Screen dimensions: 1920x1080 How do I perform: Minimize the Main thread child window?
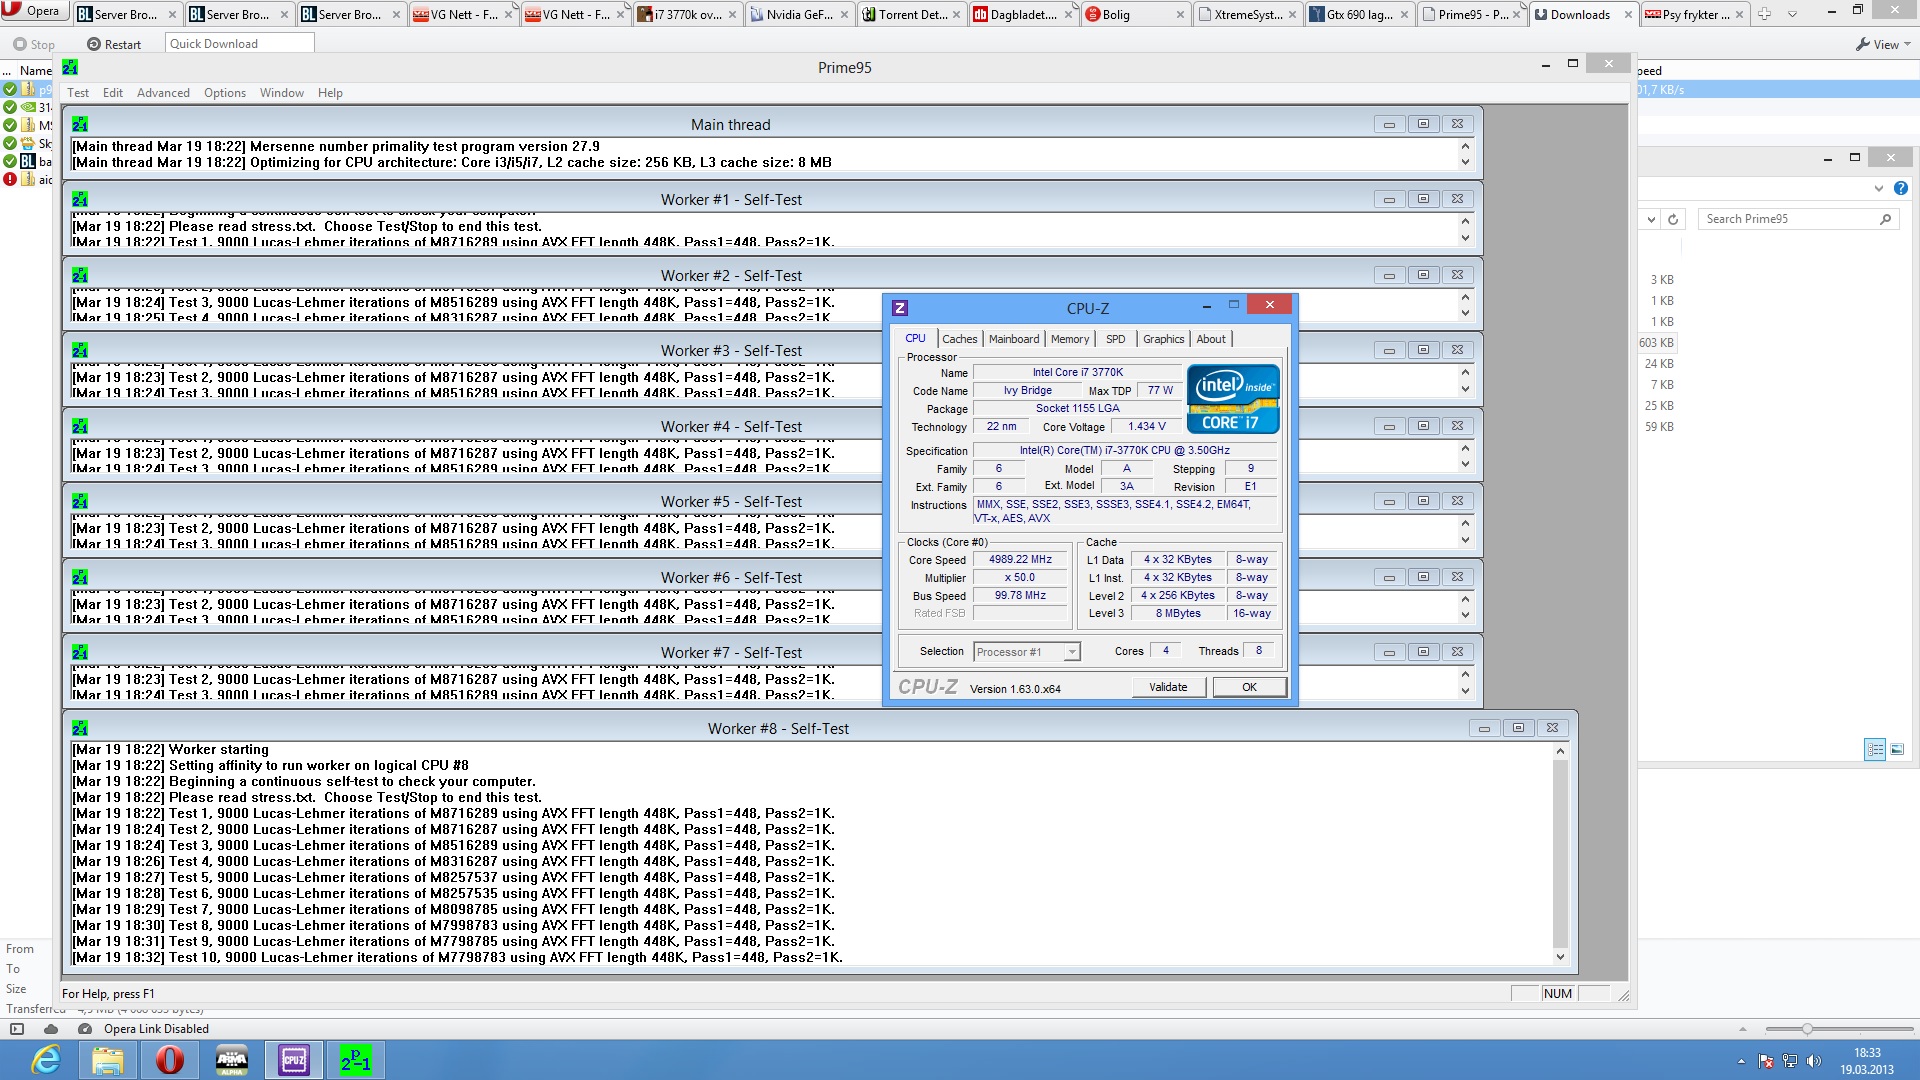point(1389,124)
